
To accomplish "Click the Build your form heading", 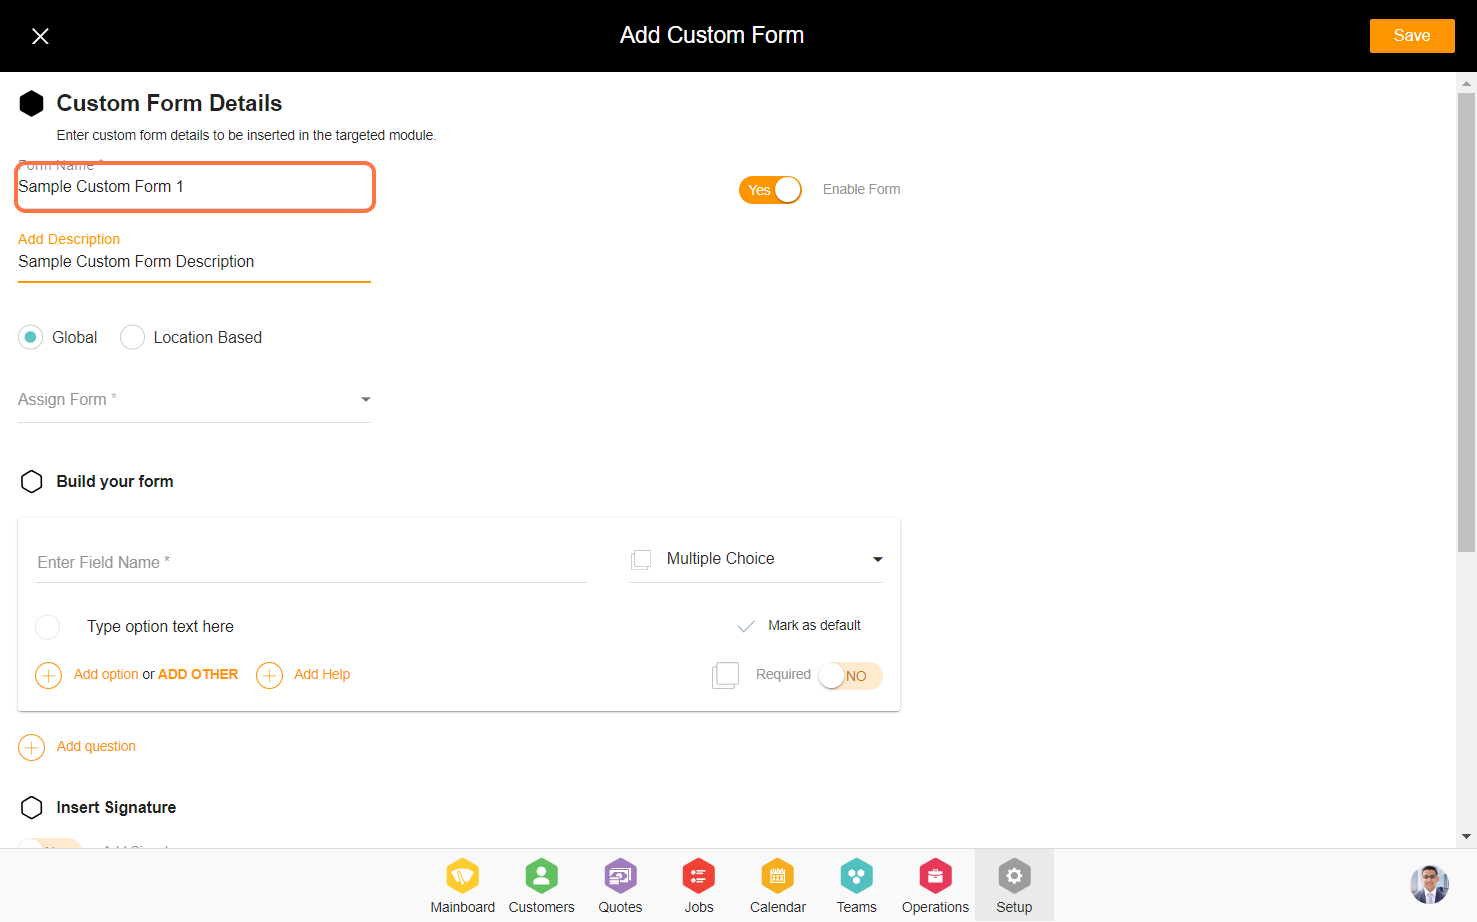I will (x=115, y=482).
